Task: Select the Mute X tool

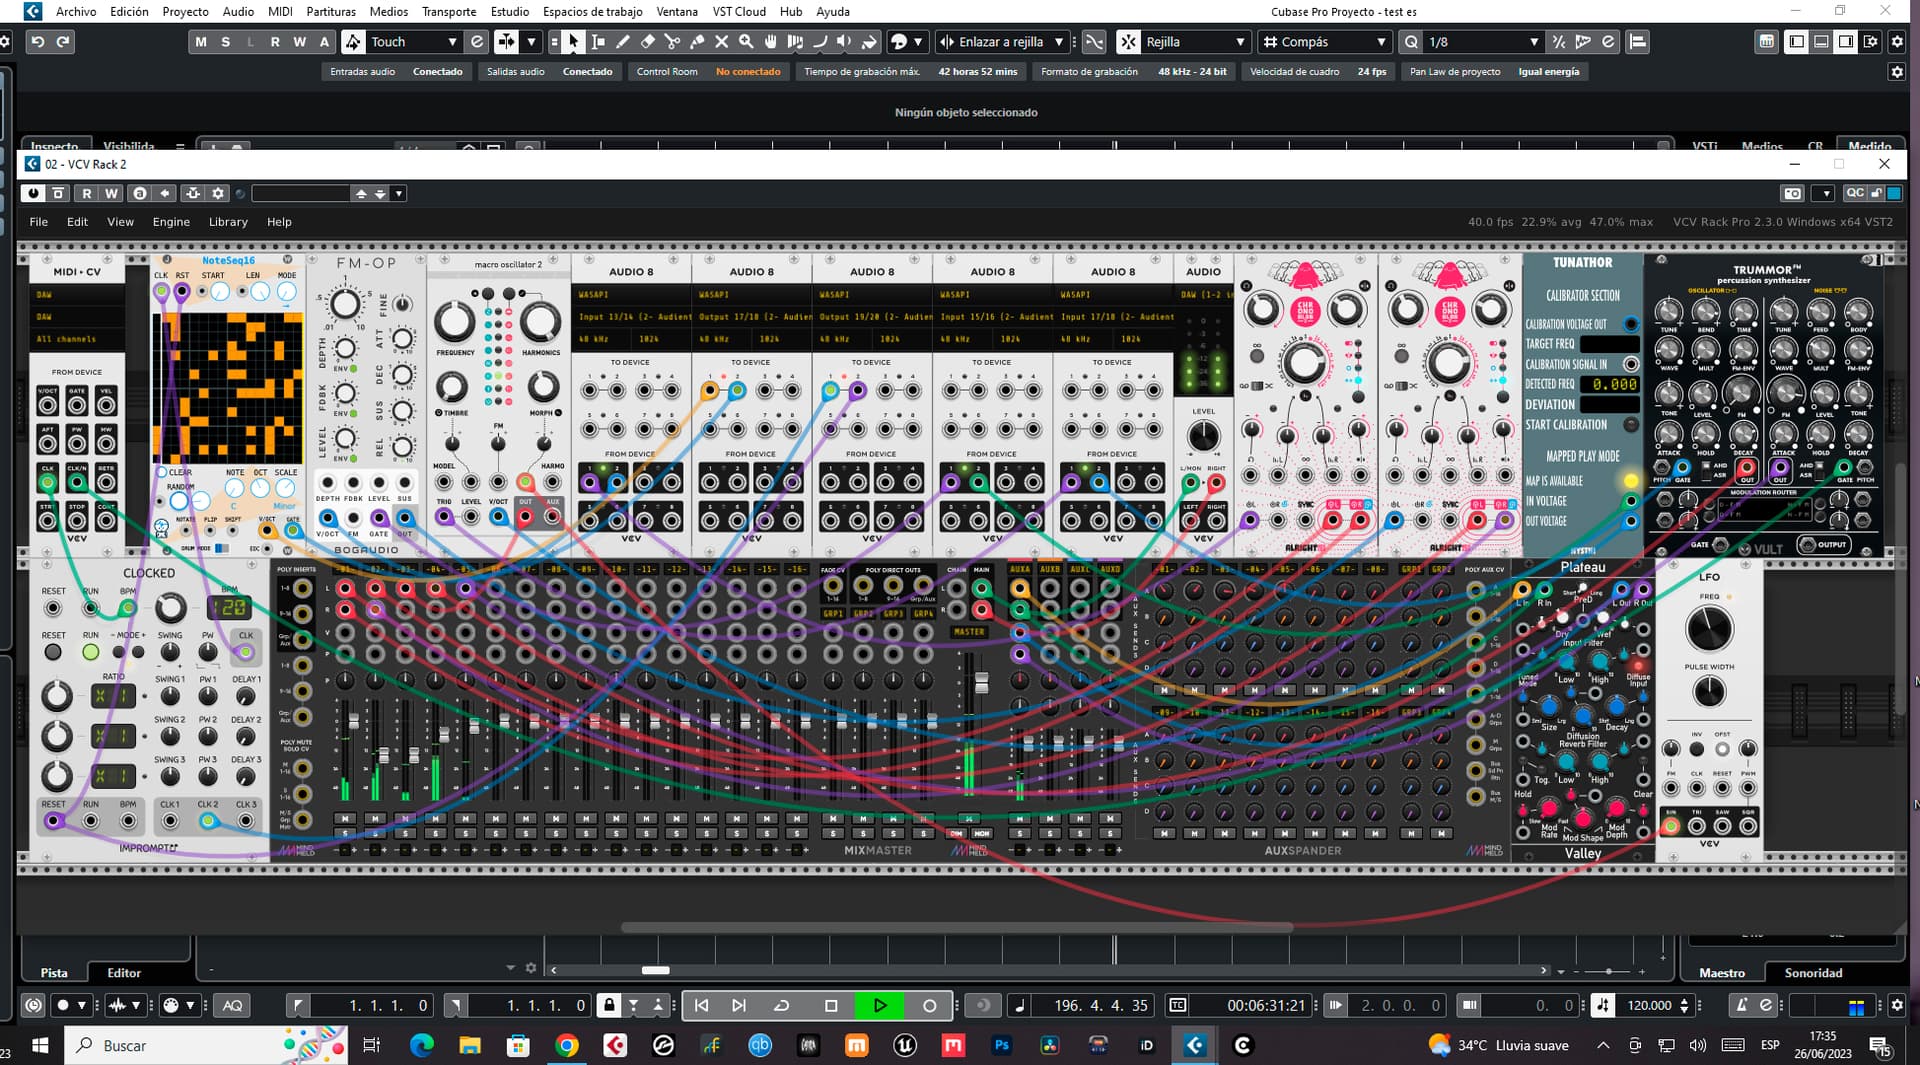Action: tap(721, 42)
